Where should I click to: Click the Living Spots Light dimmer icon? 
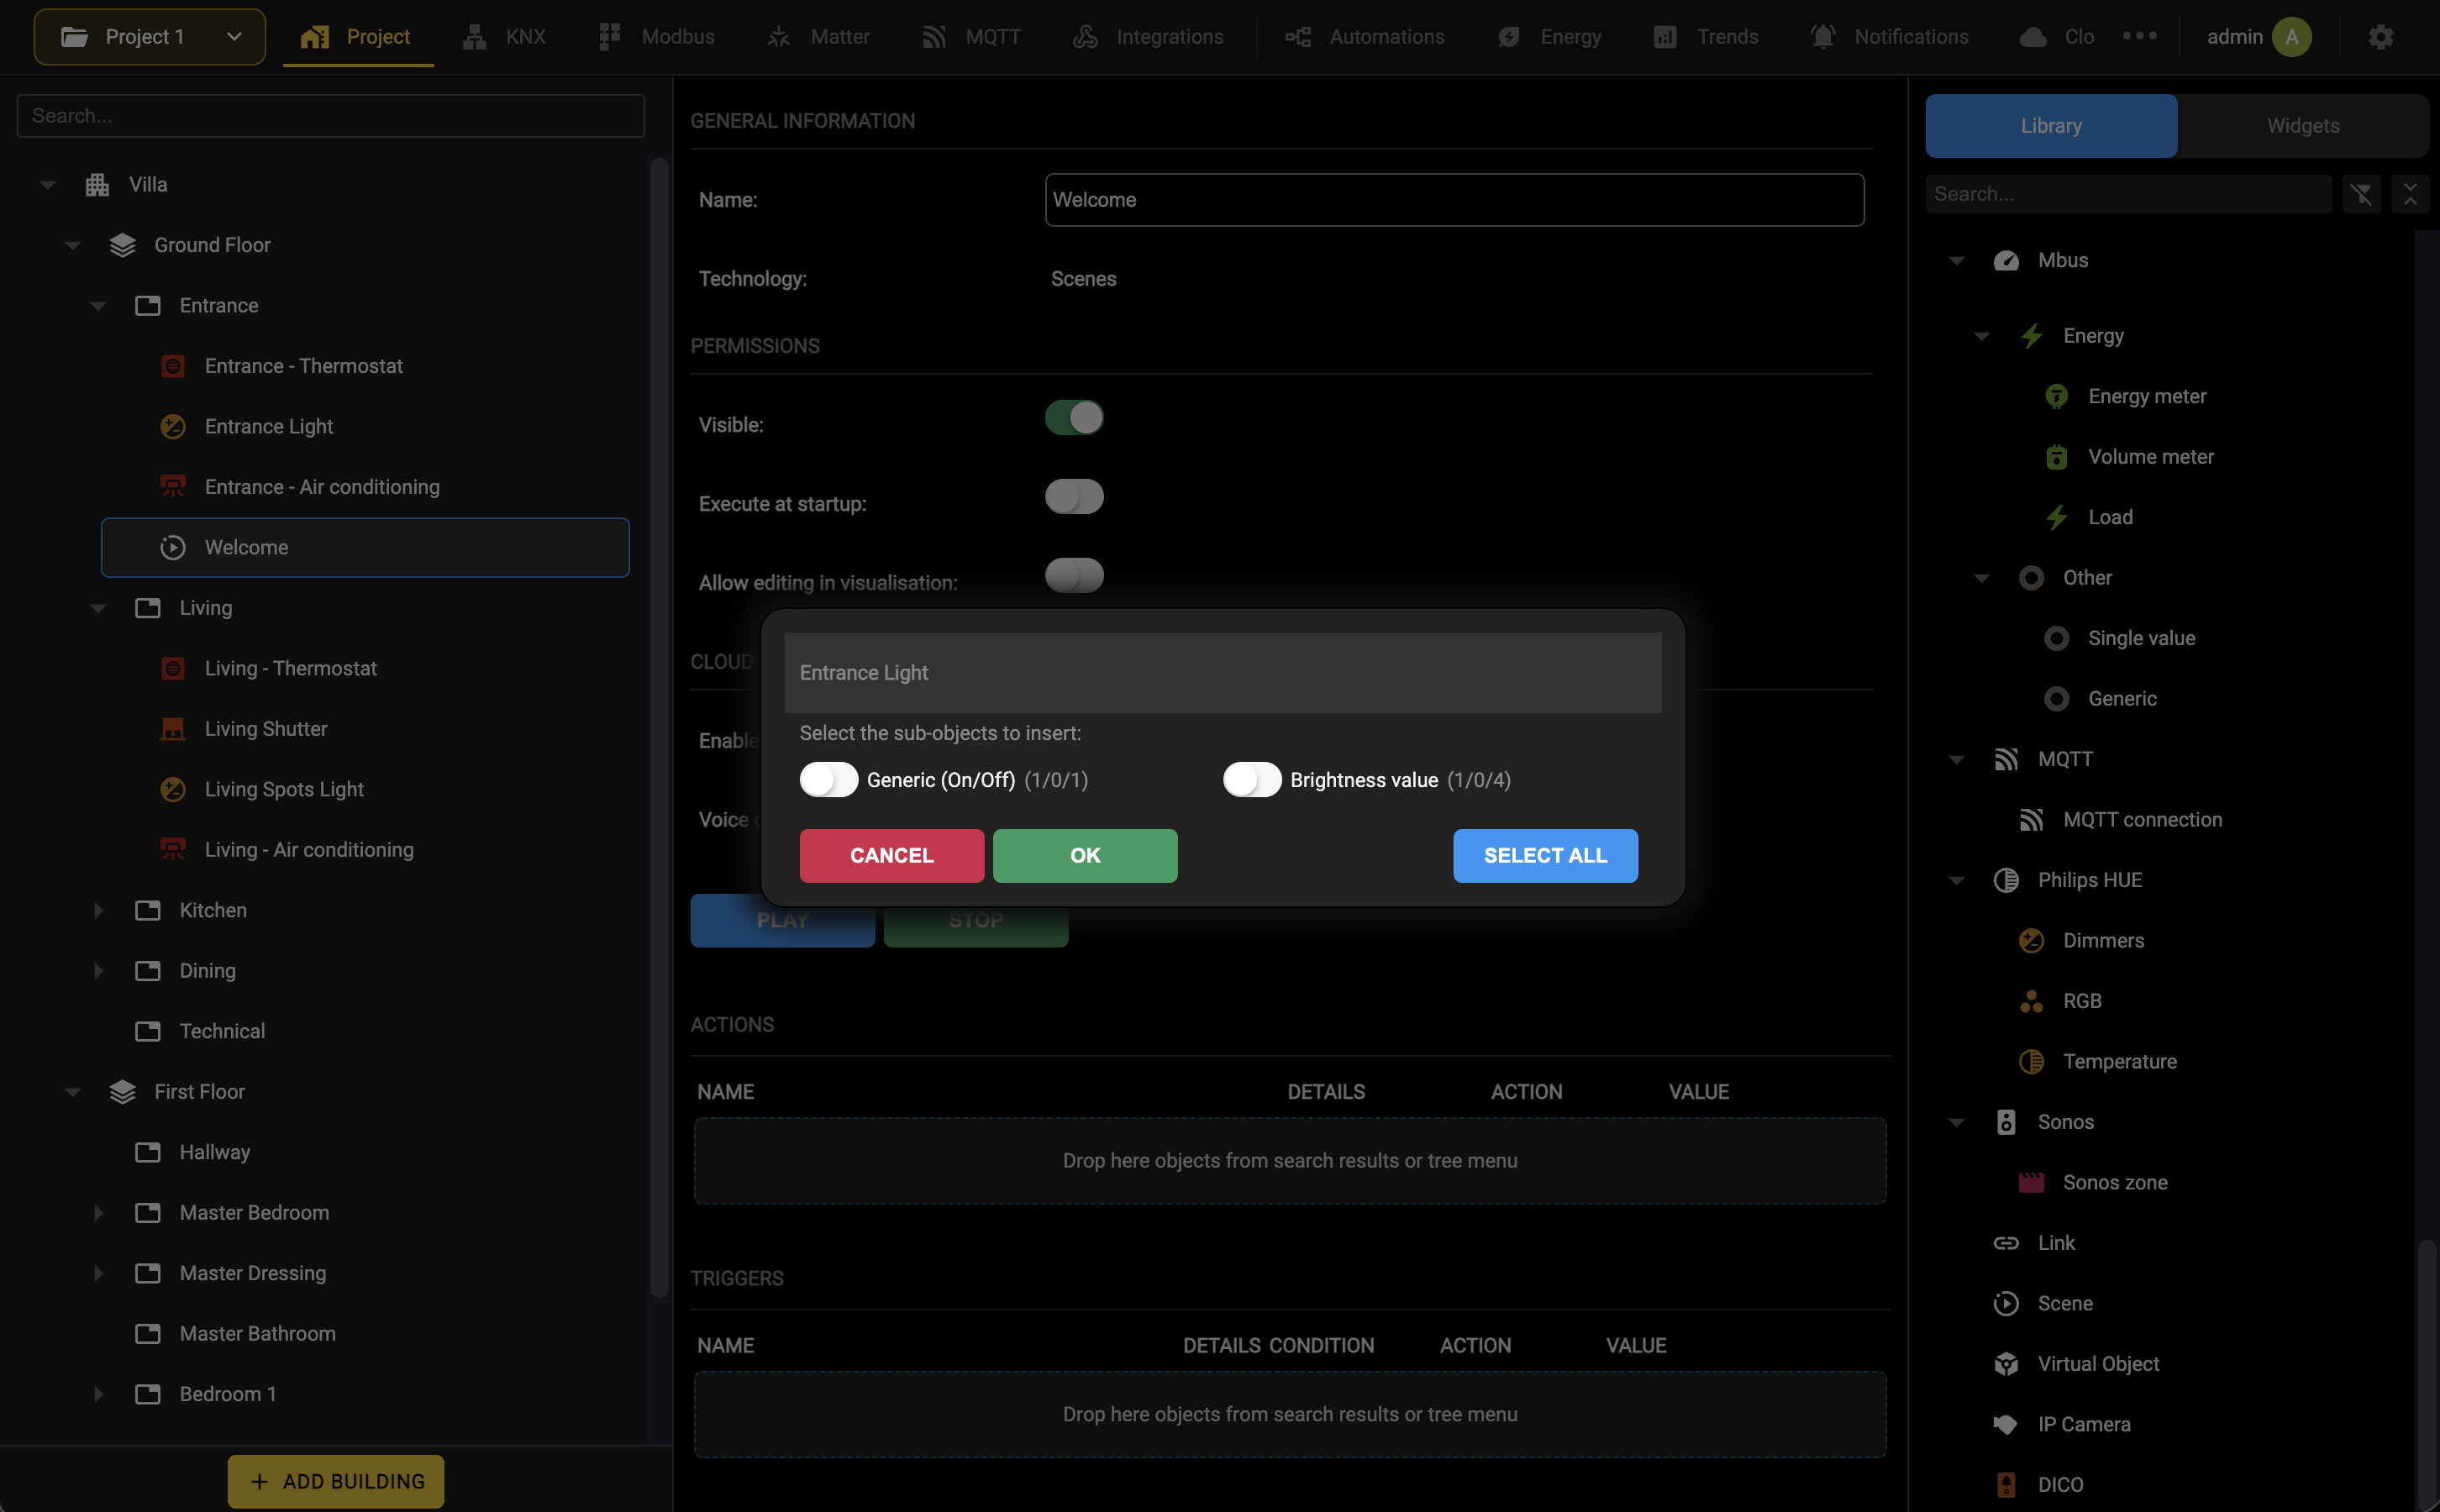pyautogui.click(x=173, y=790)
